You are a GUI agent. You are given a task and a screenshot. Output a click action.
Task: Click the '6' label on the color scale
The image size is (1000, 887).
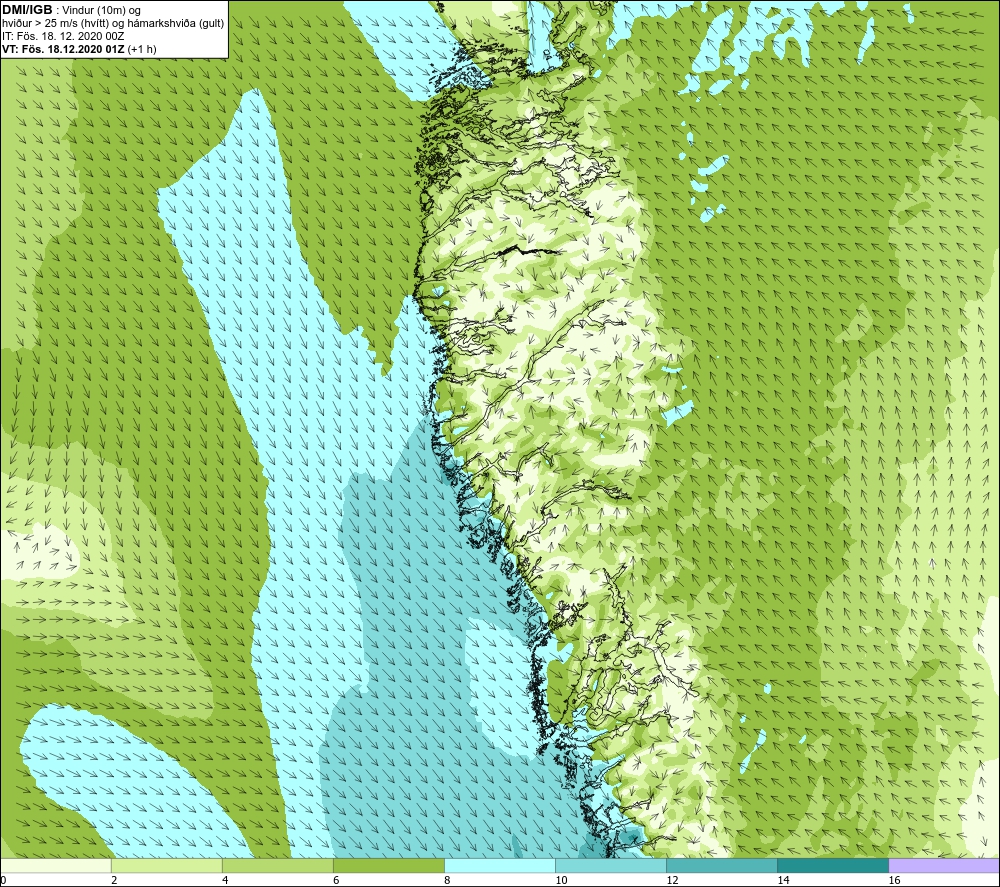pyautogui.click(x=336, y=881)
